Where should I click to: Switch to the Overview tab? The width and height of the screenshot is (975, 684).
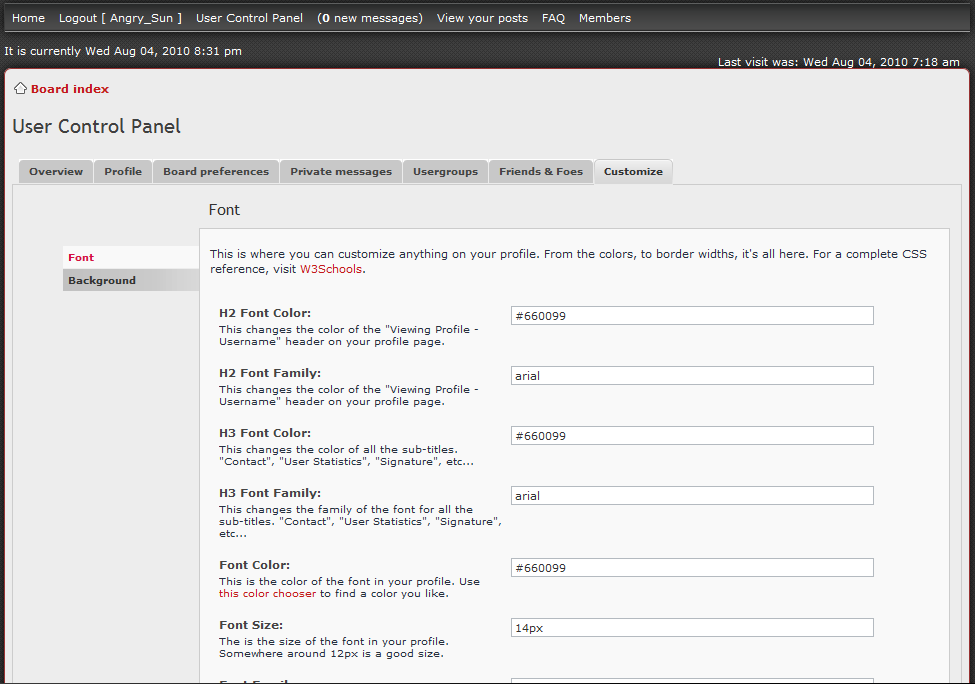point(56,172)
